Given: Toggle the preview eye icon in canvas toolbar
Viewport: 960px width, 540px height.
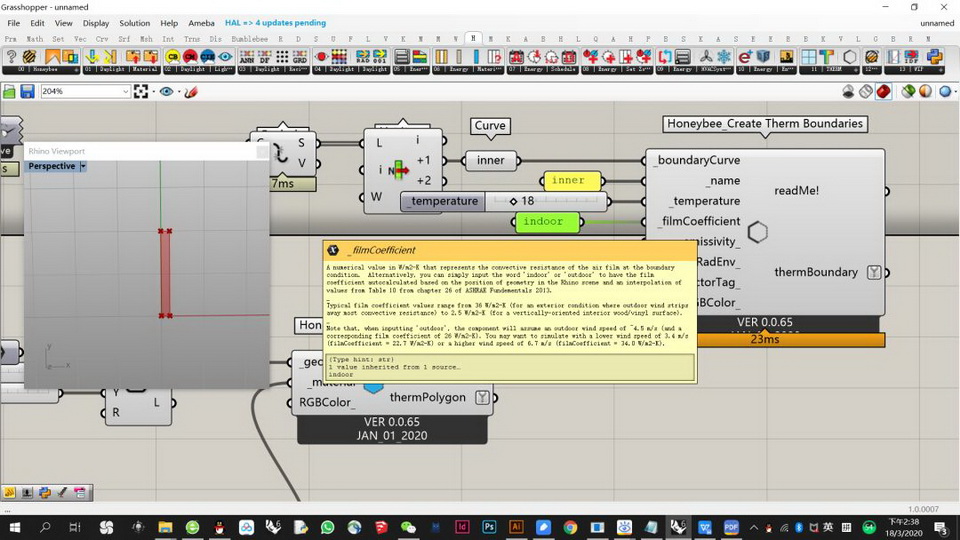Looking at the screenshot, I should (166, 91).
